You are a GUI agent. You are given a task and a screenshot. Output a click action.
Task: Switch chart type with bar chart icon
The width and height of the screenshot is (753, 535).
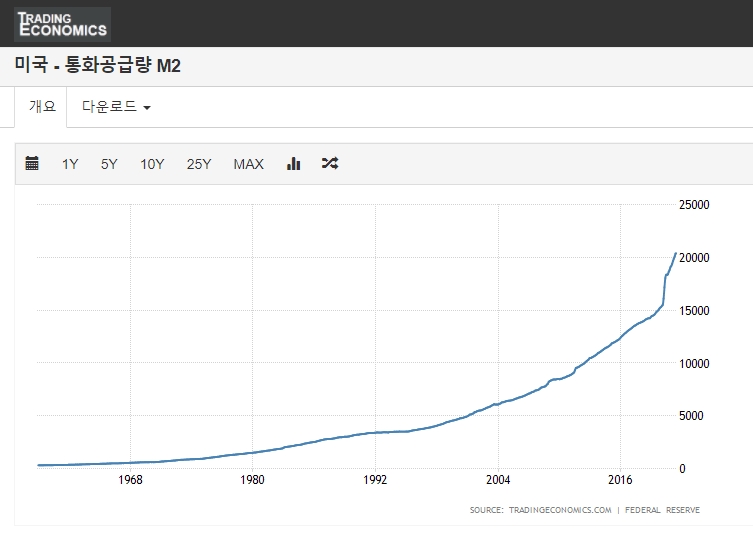coord(293,163)
